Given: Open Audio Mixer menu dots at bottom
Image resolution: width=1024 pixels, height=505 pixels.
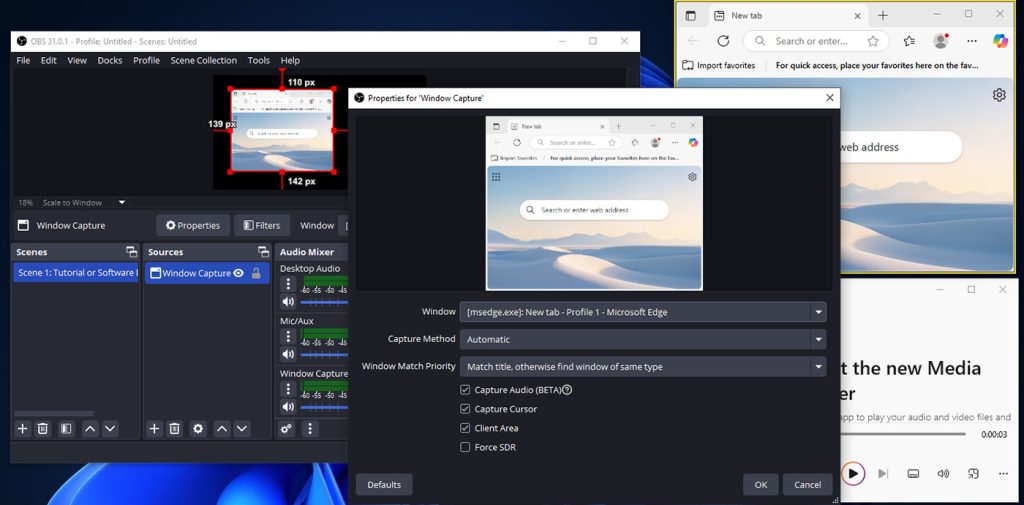Looking at the screenshot, I should pyautogui.click(x=310, y=429).
